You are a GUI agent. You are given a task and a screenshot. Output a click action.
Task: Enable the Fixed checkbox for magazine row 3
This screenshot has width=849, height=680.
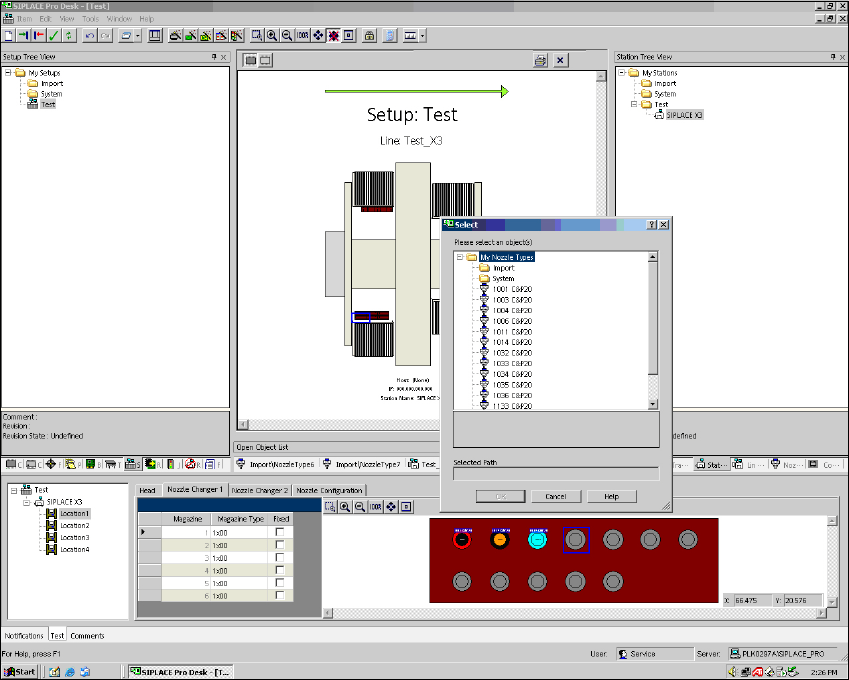coord(280,558)
